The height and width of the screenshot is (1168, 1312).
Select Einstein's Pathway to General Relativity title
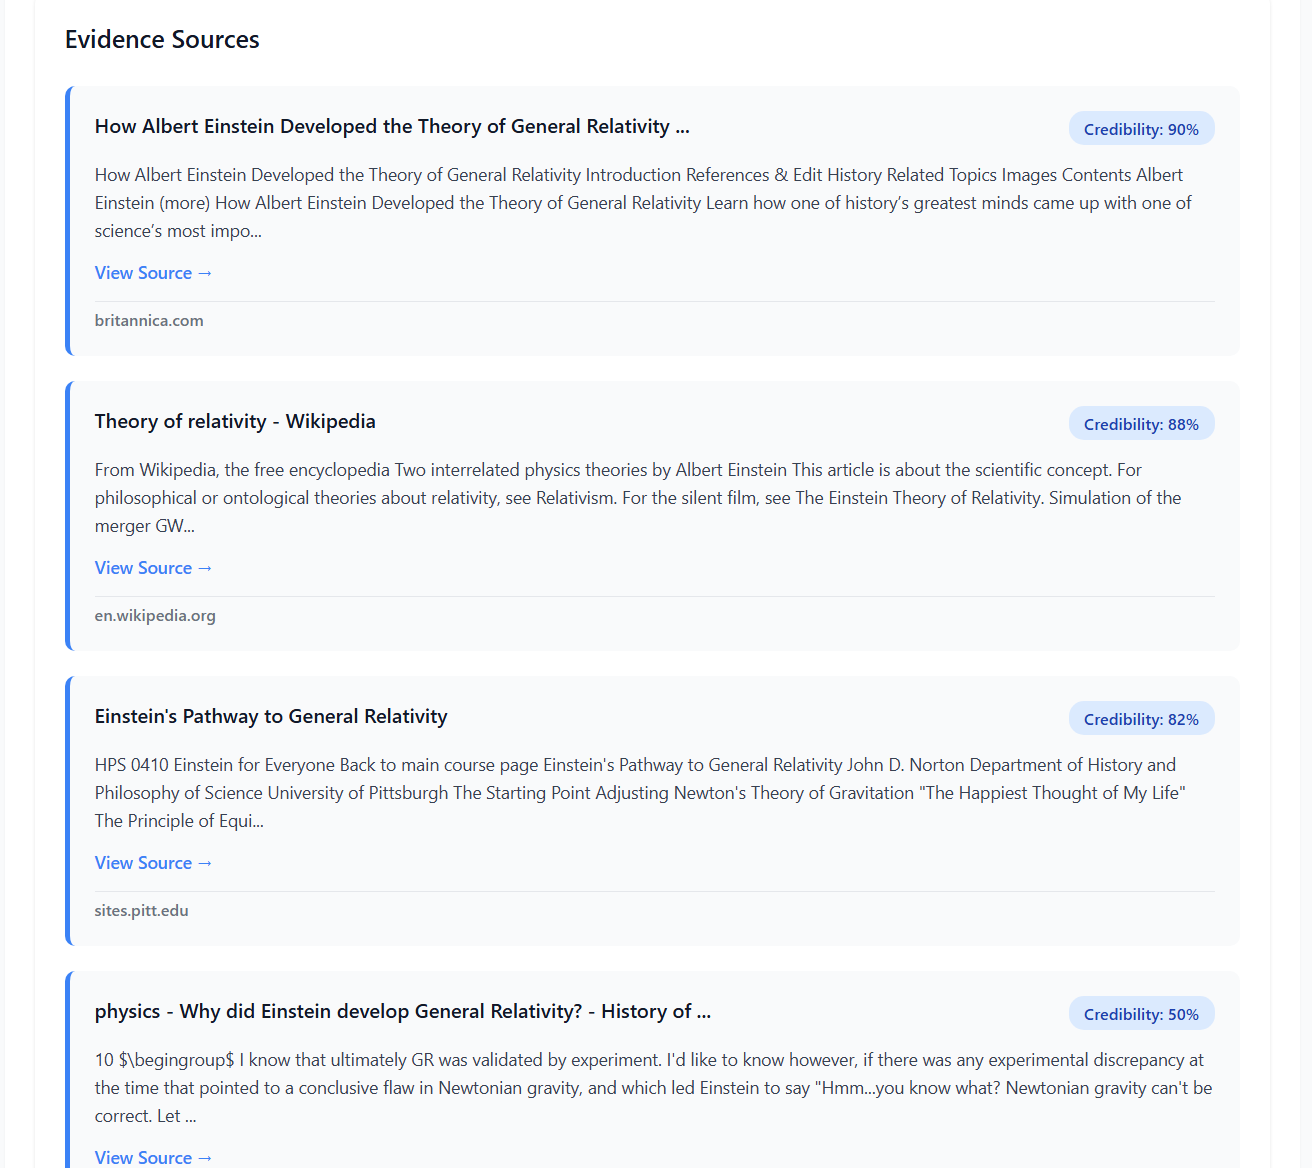pos(271,717)
